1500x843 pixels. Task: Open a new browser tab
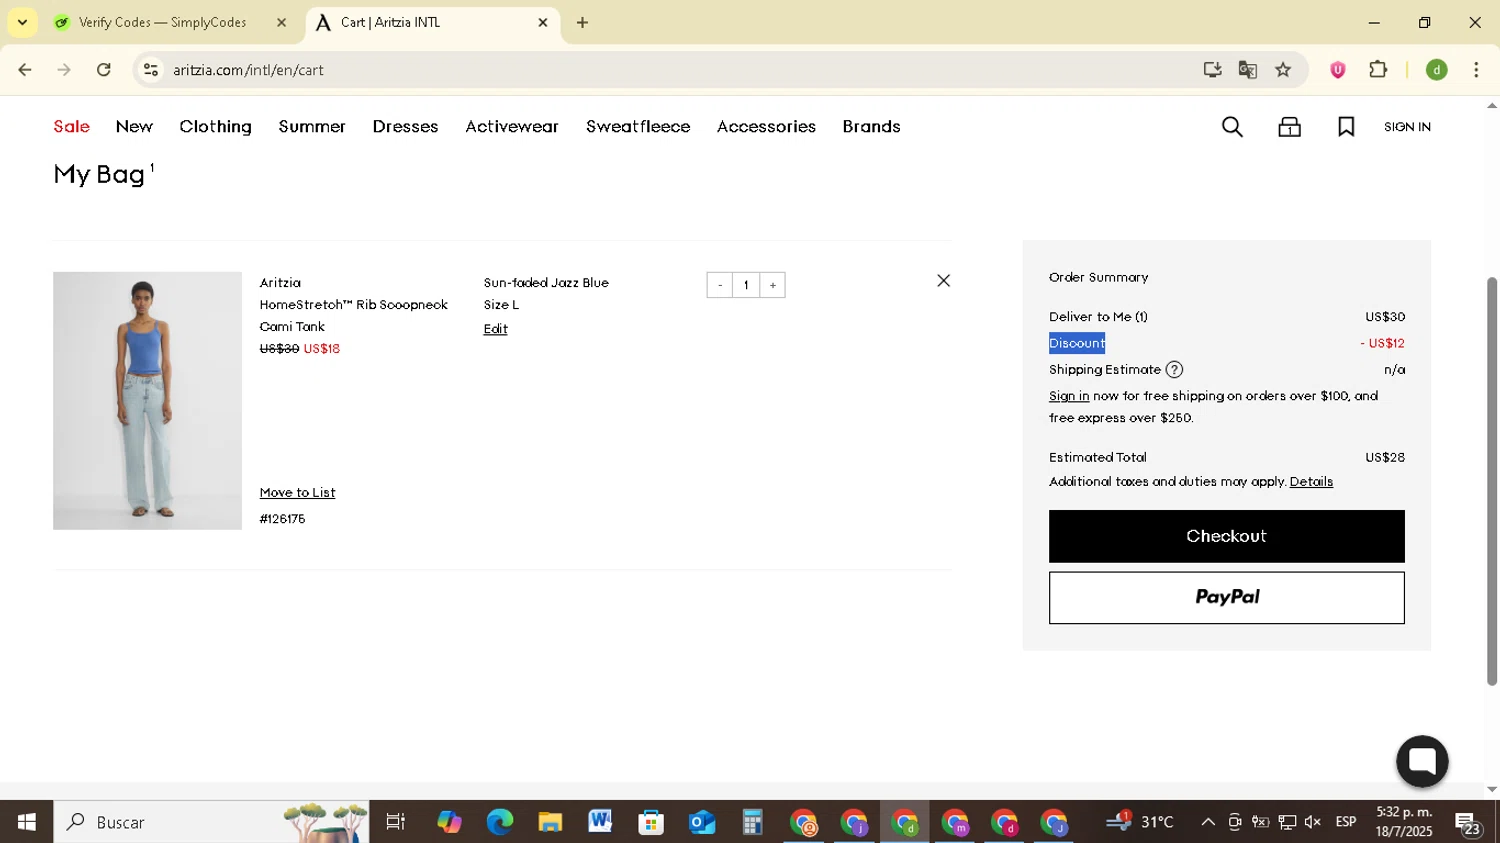tap(583, 22)
